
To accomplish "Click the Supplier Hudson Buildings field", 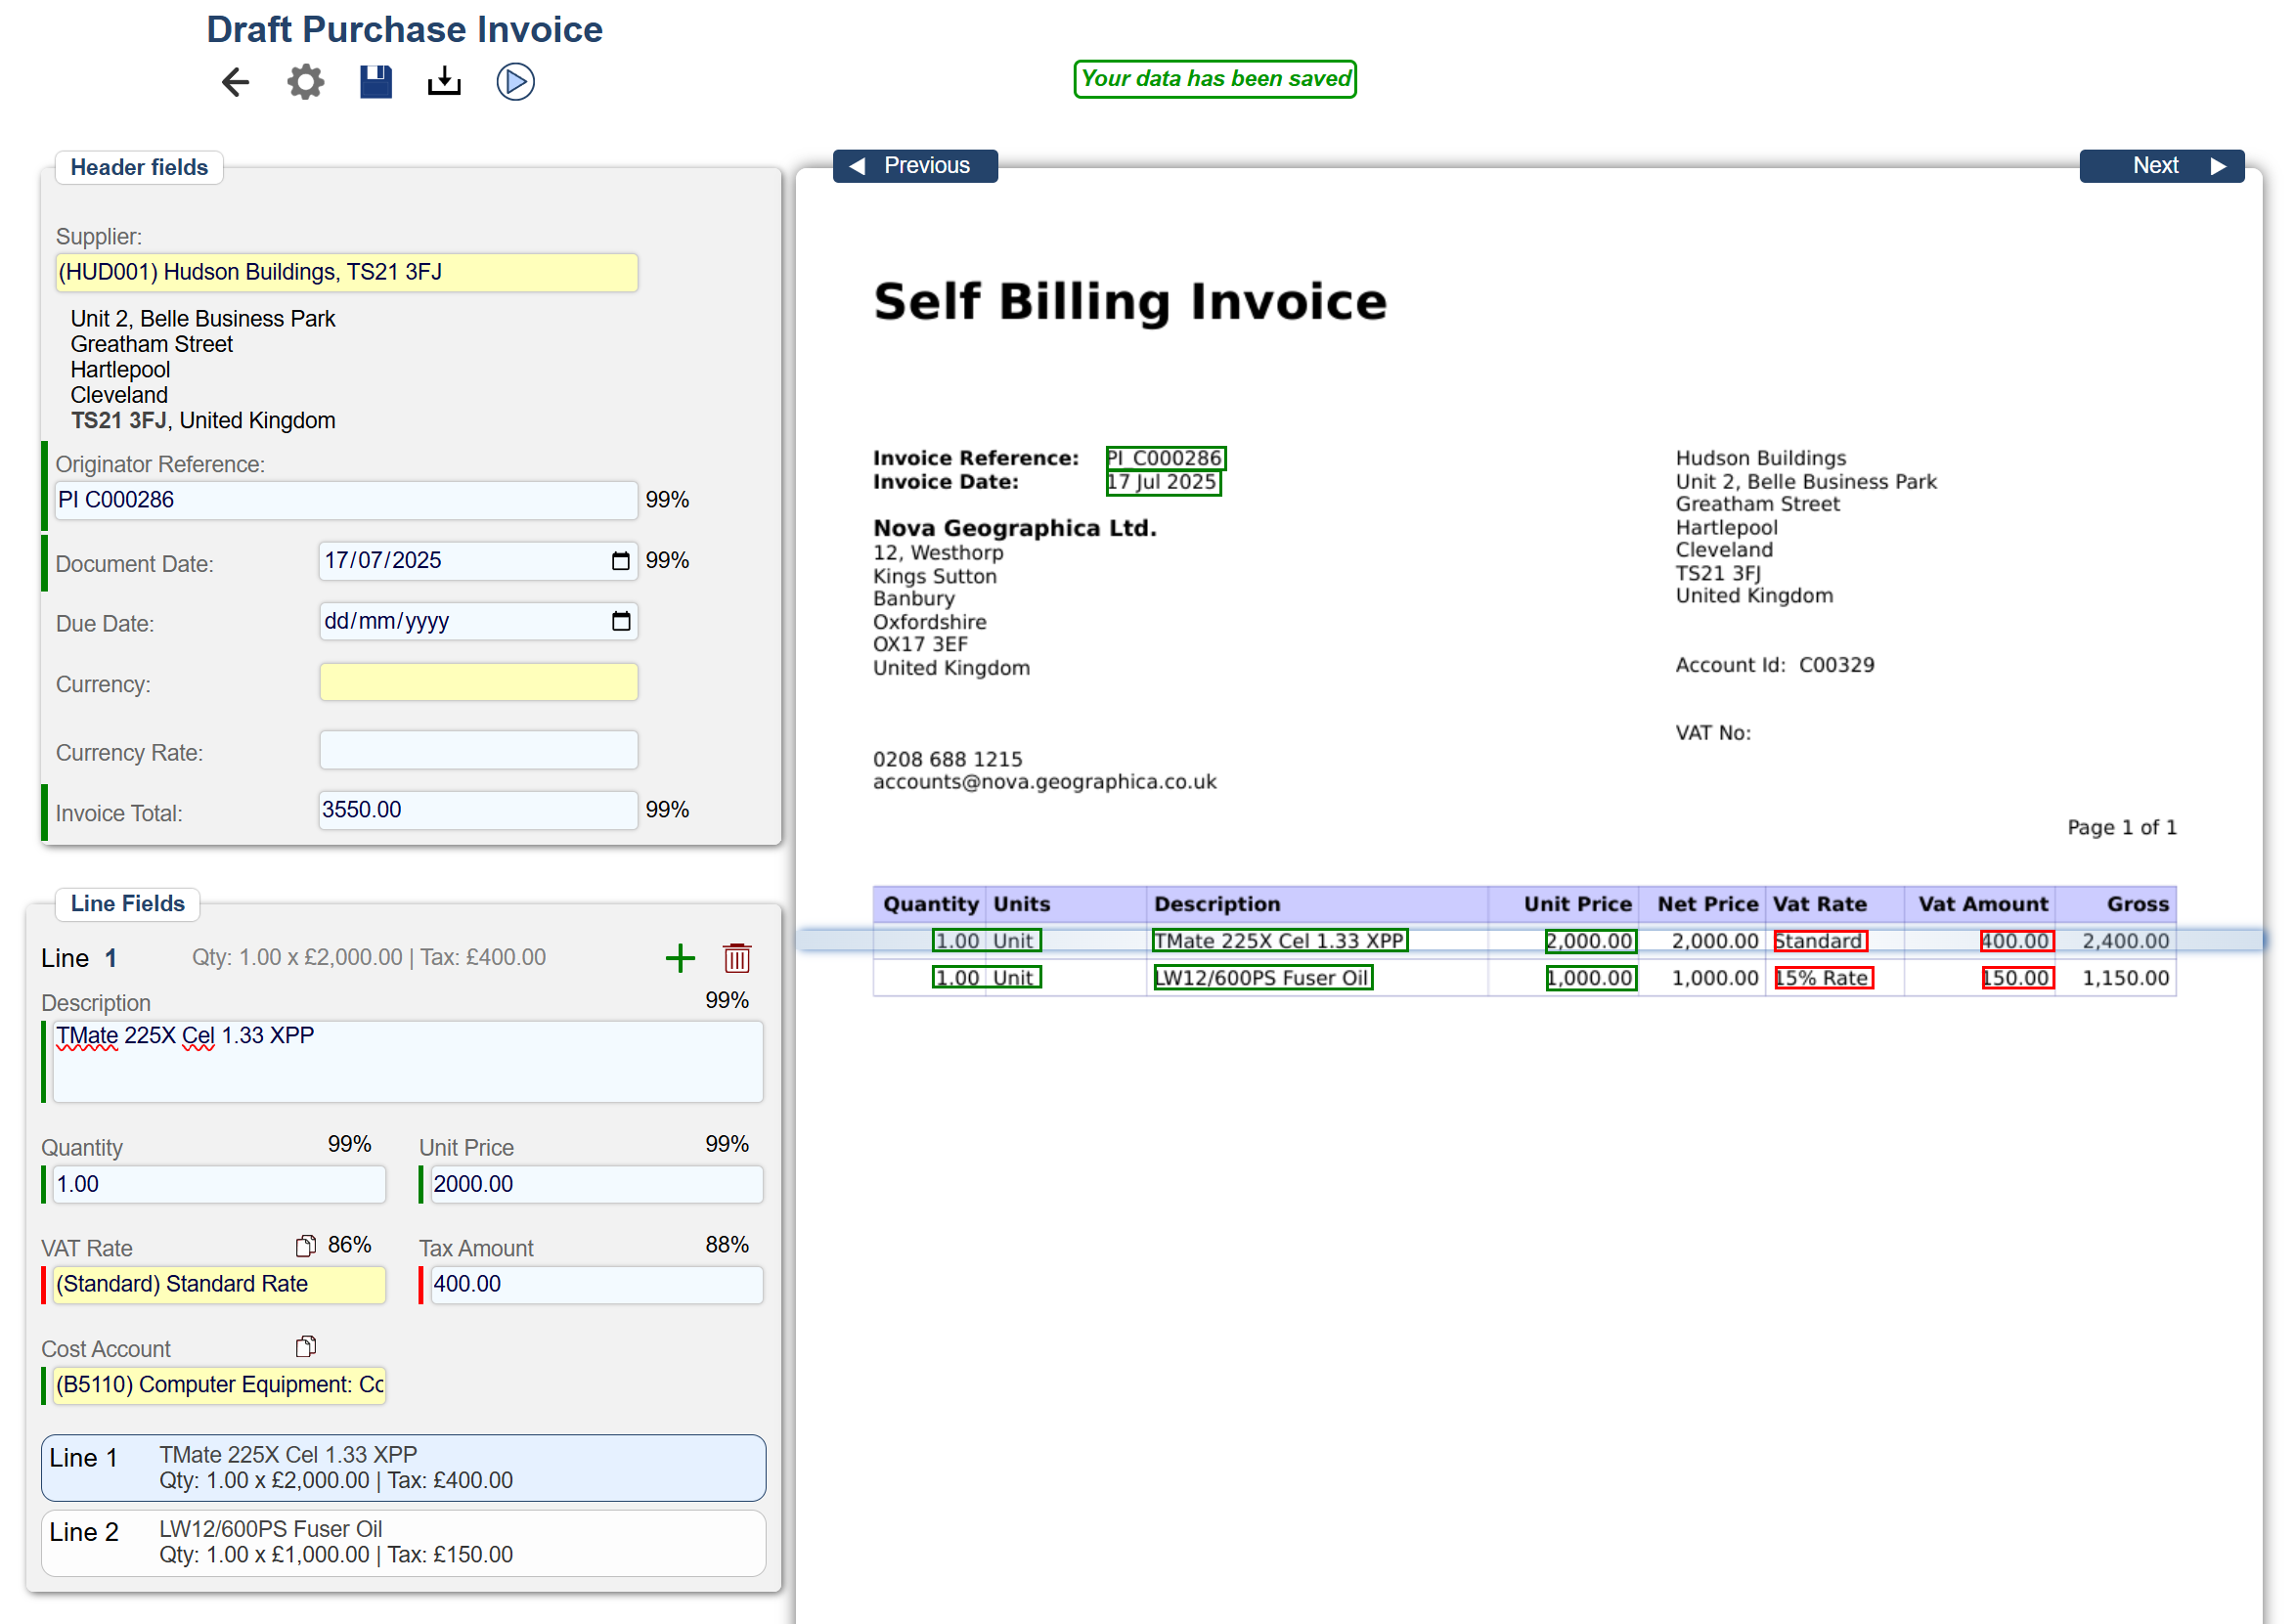I will point(346,273).
